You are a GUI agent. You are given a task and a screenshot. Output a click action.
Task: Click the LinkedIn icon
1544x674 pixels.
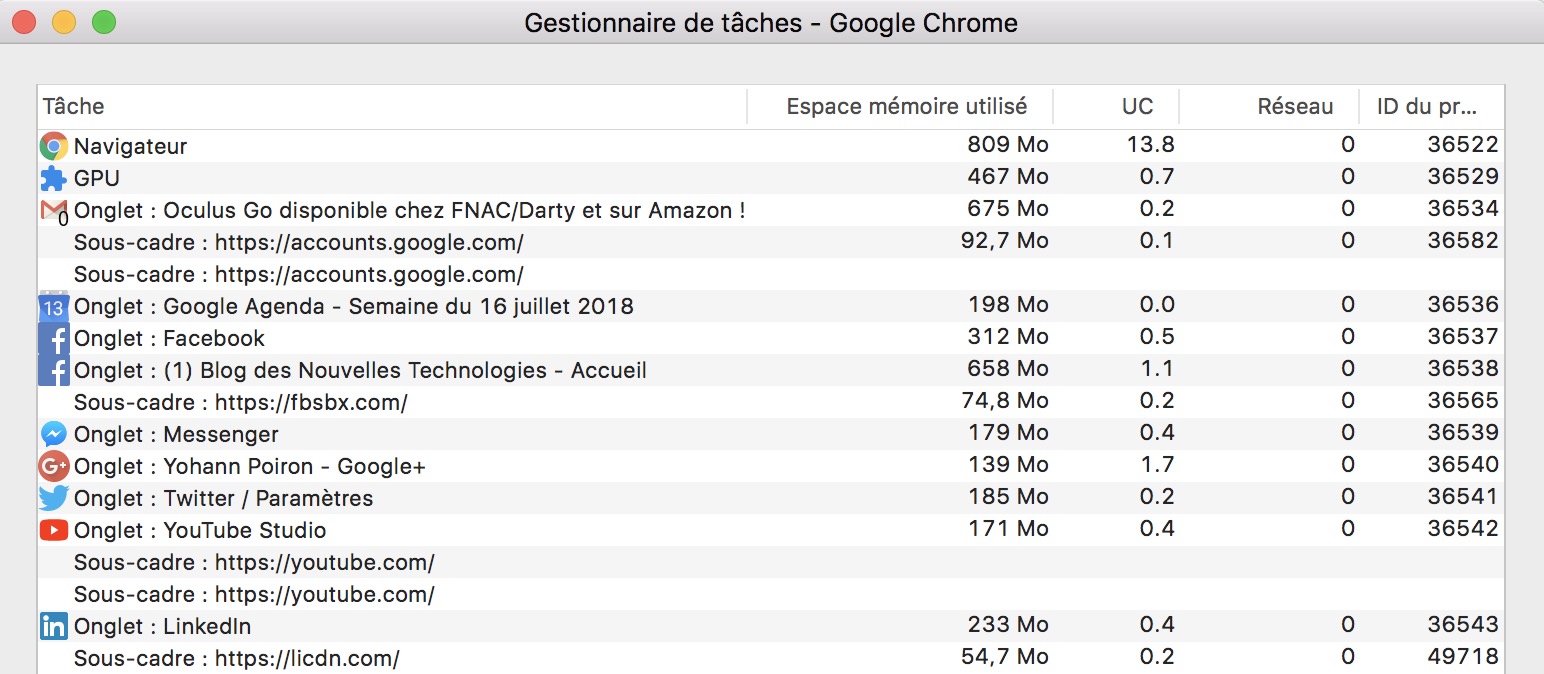53,626
